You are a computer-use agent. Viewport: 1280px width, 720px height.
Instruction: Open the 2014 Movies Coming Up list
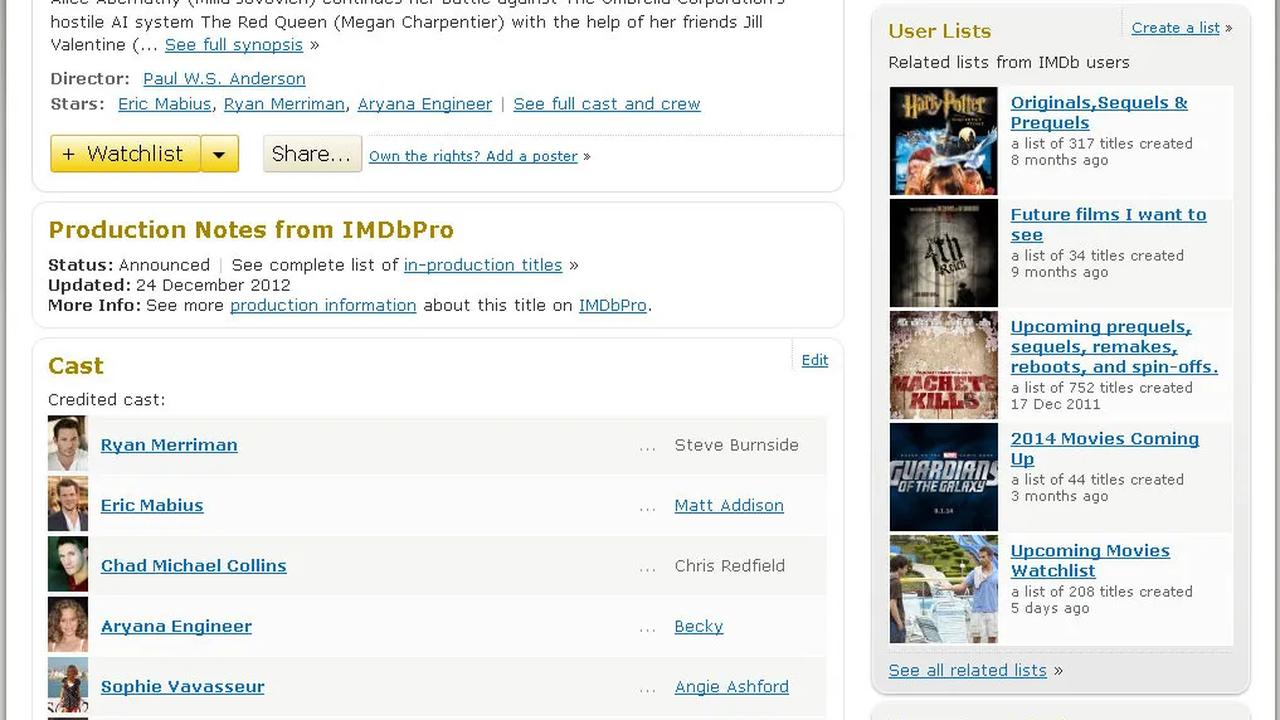point(1105,448)
